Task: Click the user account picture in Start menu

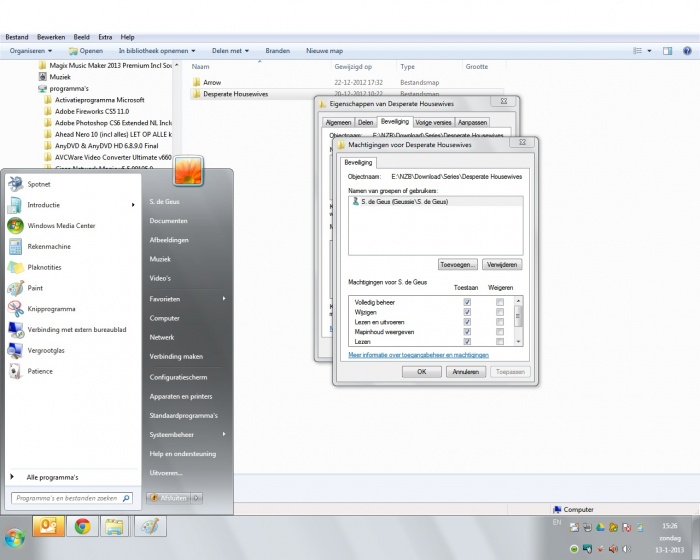Action: [x=188, y=170]
